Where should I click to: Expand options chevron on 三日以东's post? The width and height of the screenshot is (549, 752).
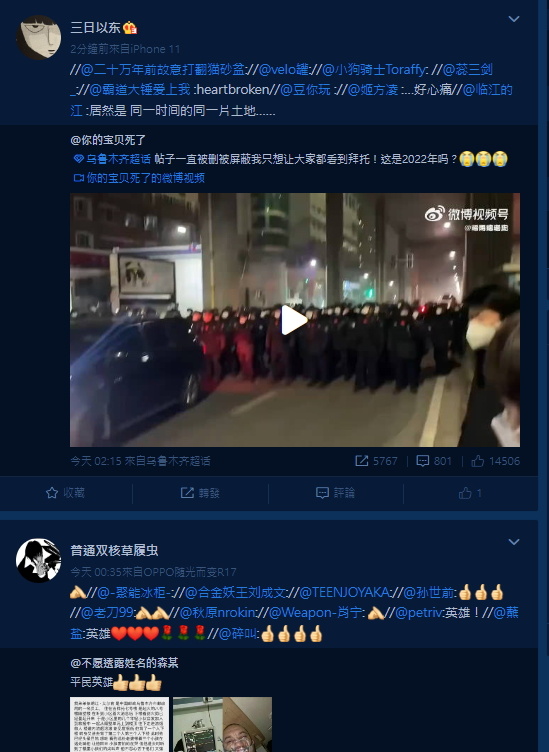tap(514, 19)
